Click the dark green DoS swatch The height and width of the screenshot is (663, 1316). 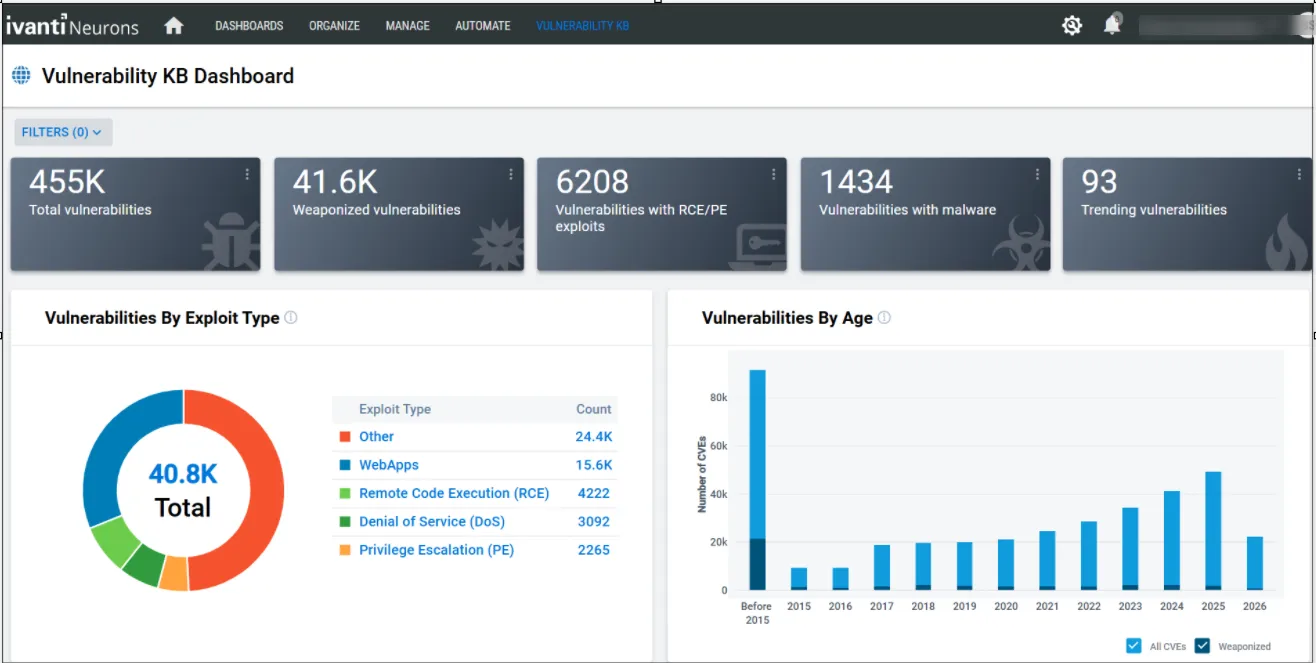(x=345, y=522)
